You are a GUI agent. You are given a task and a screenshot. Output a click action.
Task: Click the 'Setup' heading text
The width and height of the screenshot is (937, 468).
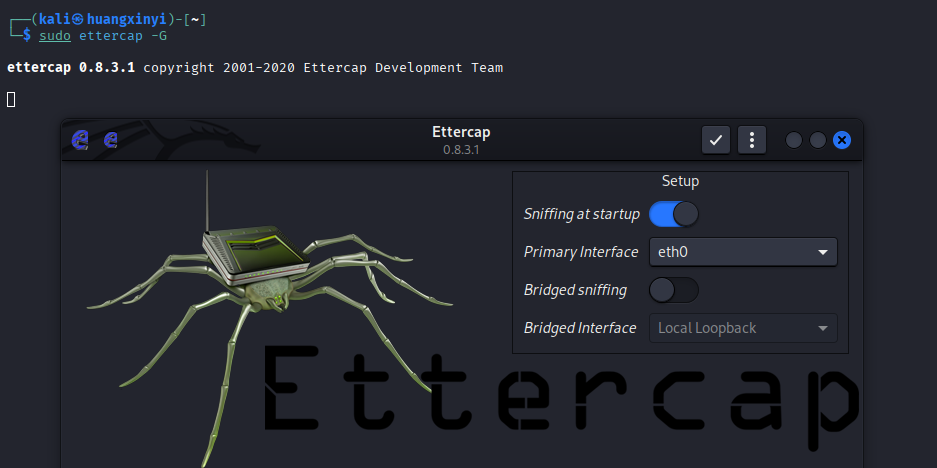(680, 181)
